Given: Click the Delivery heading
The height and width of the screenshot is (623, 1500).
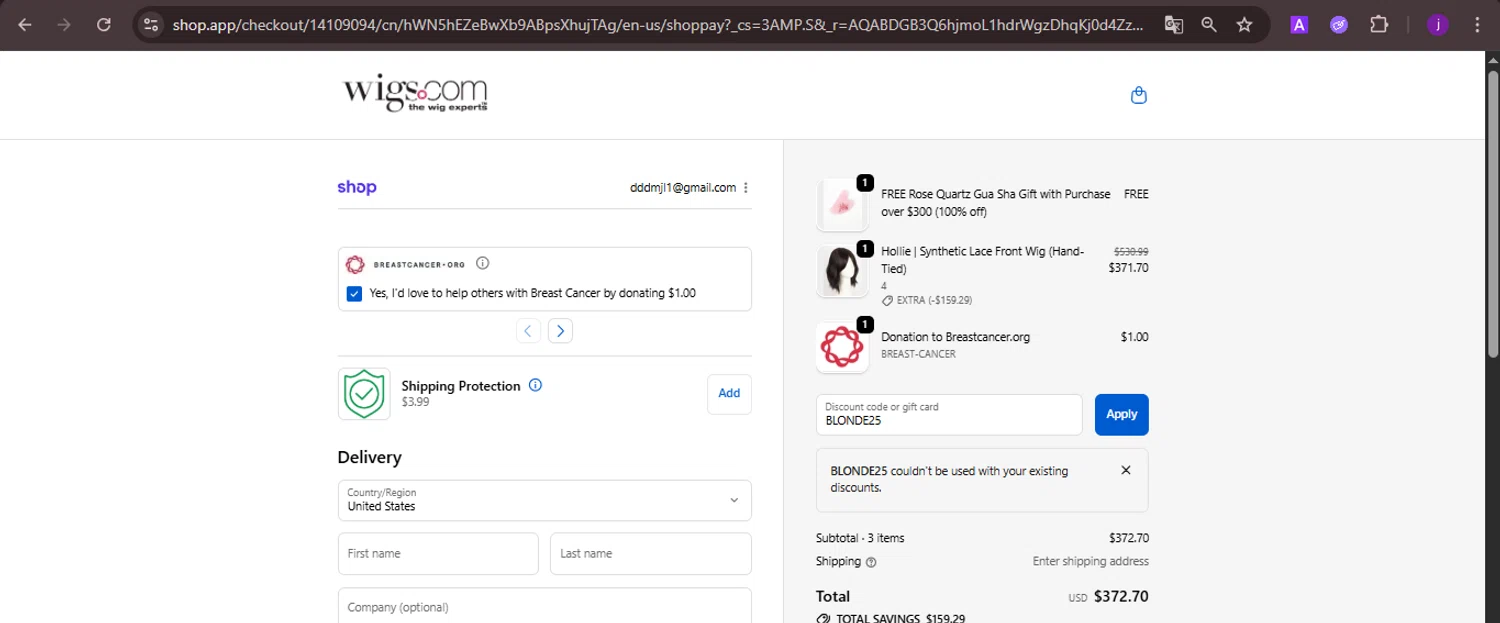Looking at the screenshot, I should (x=369, y=457).
